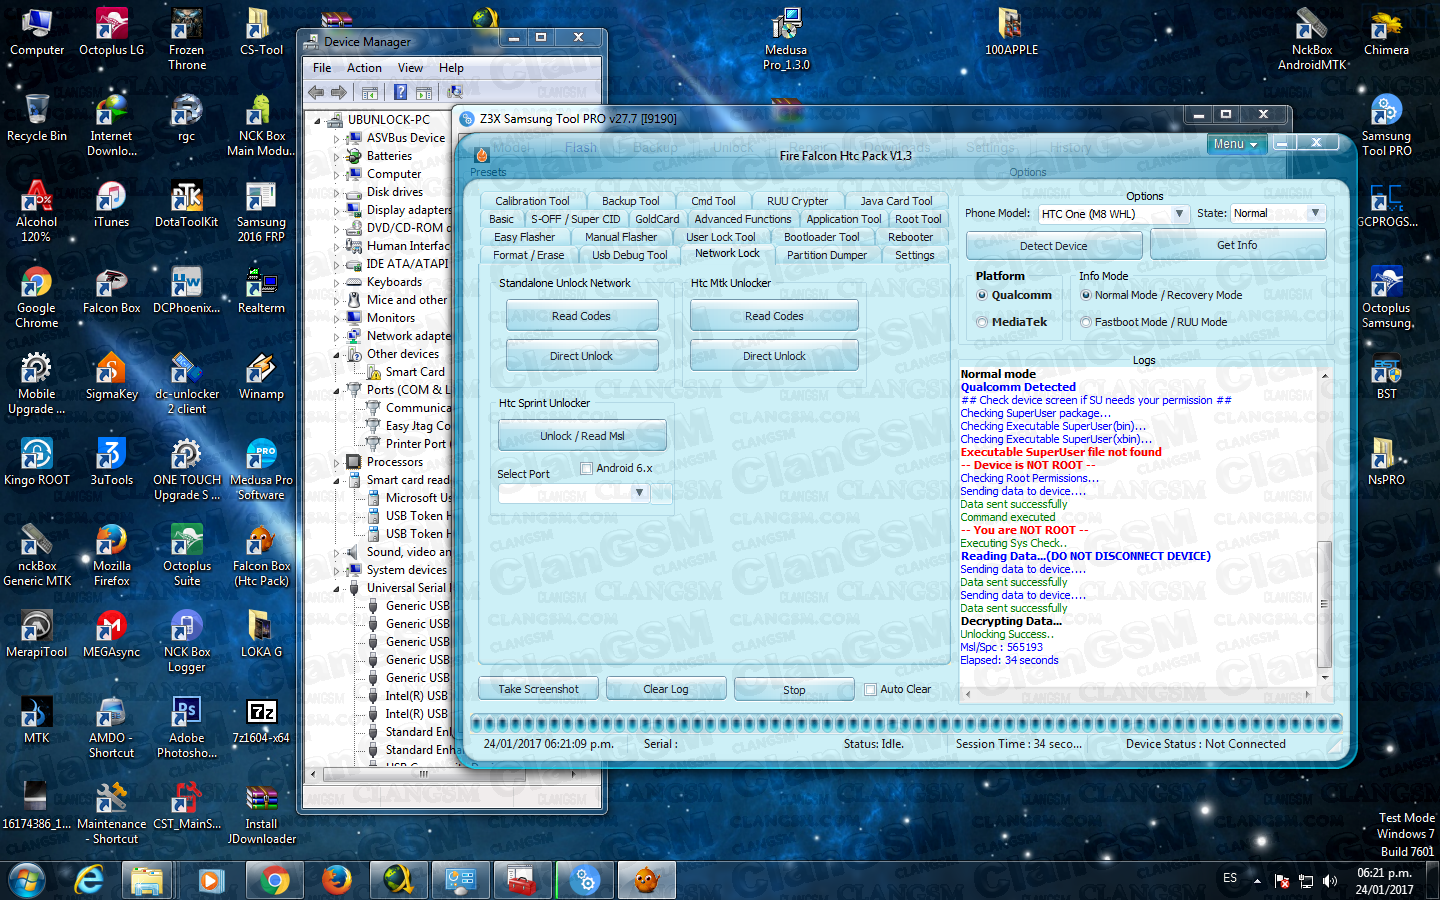Open Falcon Box (Htc Pack) desktop icon

click(x=261, y=555)
